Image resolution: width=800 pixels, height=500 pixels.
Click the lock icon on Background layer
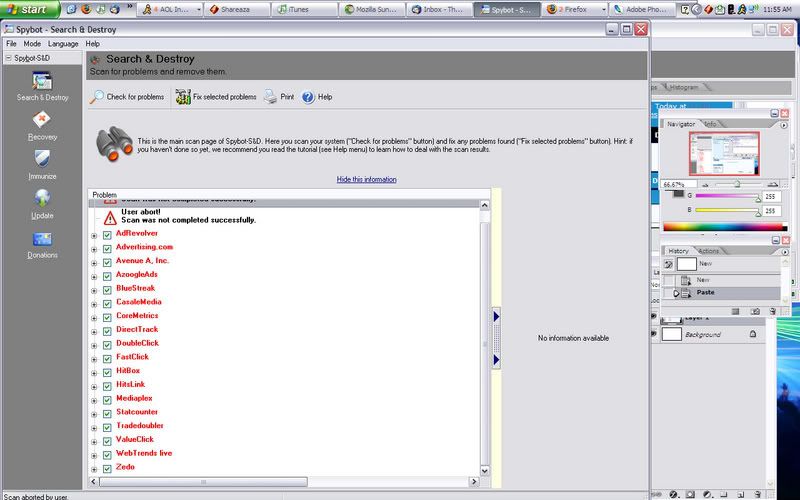(x=753, y=334)
